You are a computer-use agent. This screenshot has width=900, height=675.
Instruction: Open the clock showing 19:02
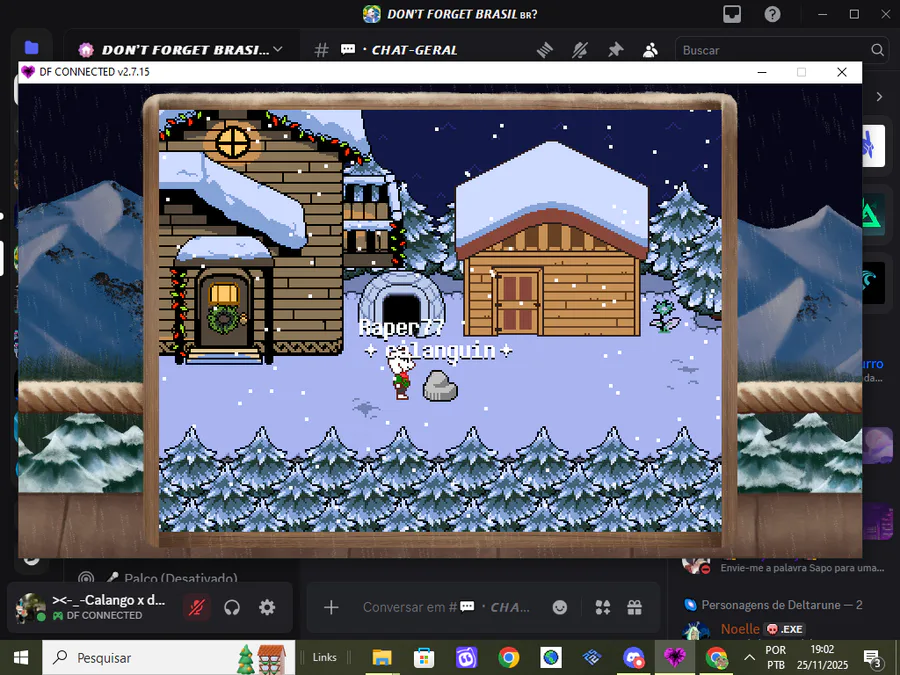822,657
